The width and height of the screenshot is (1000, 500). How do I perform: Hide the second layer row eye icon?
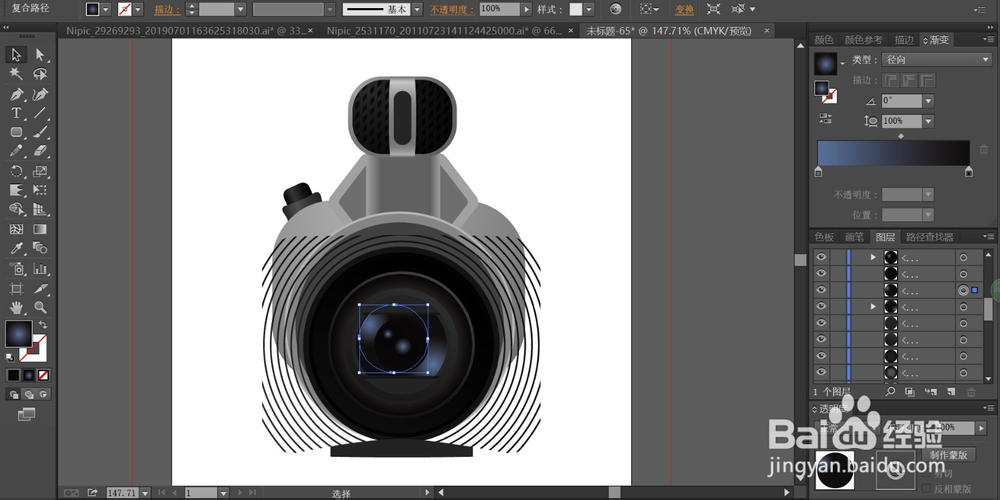821,274
